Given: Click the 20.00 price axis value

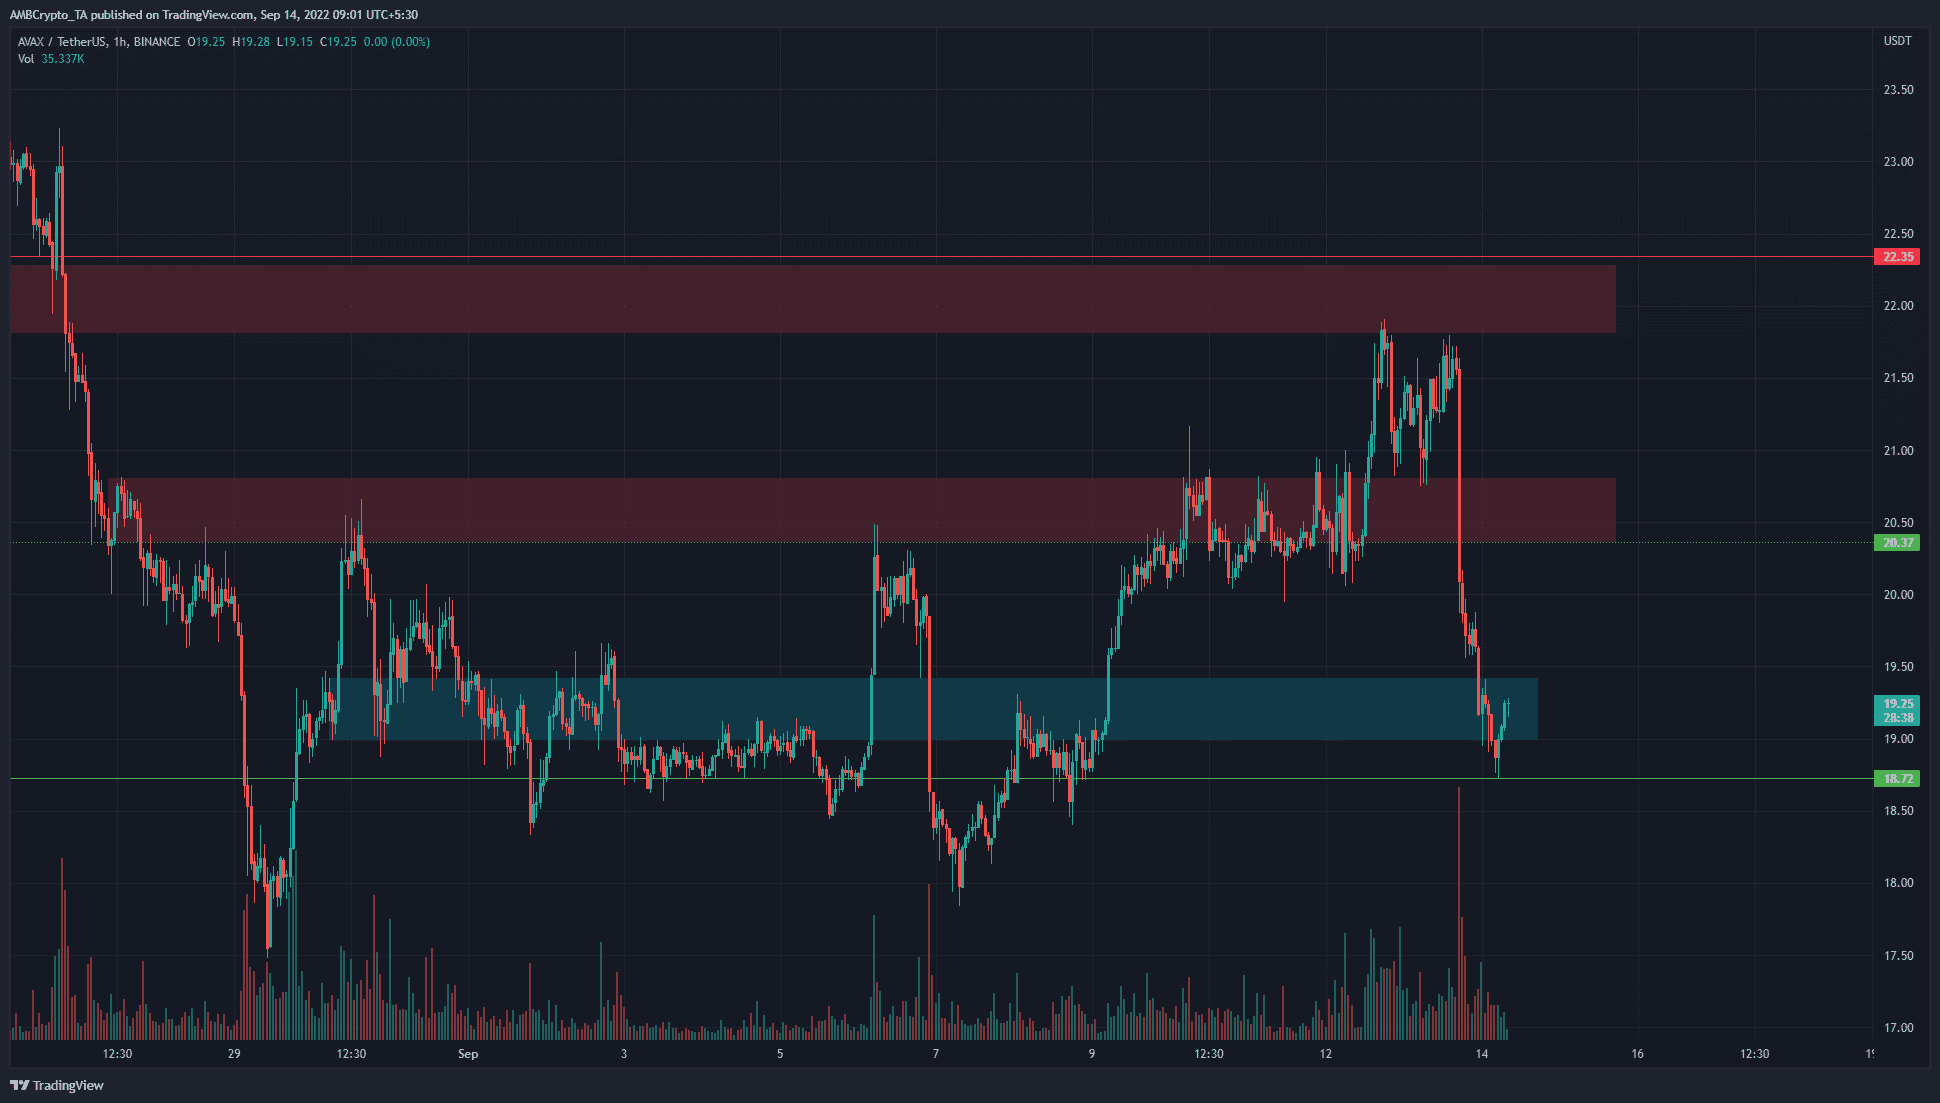Looking at the screenshot, I should (1898, 595).
